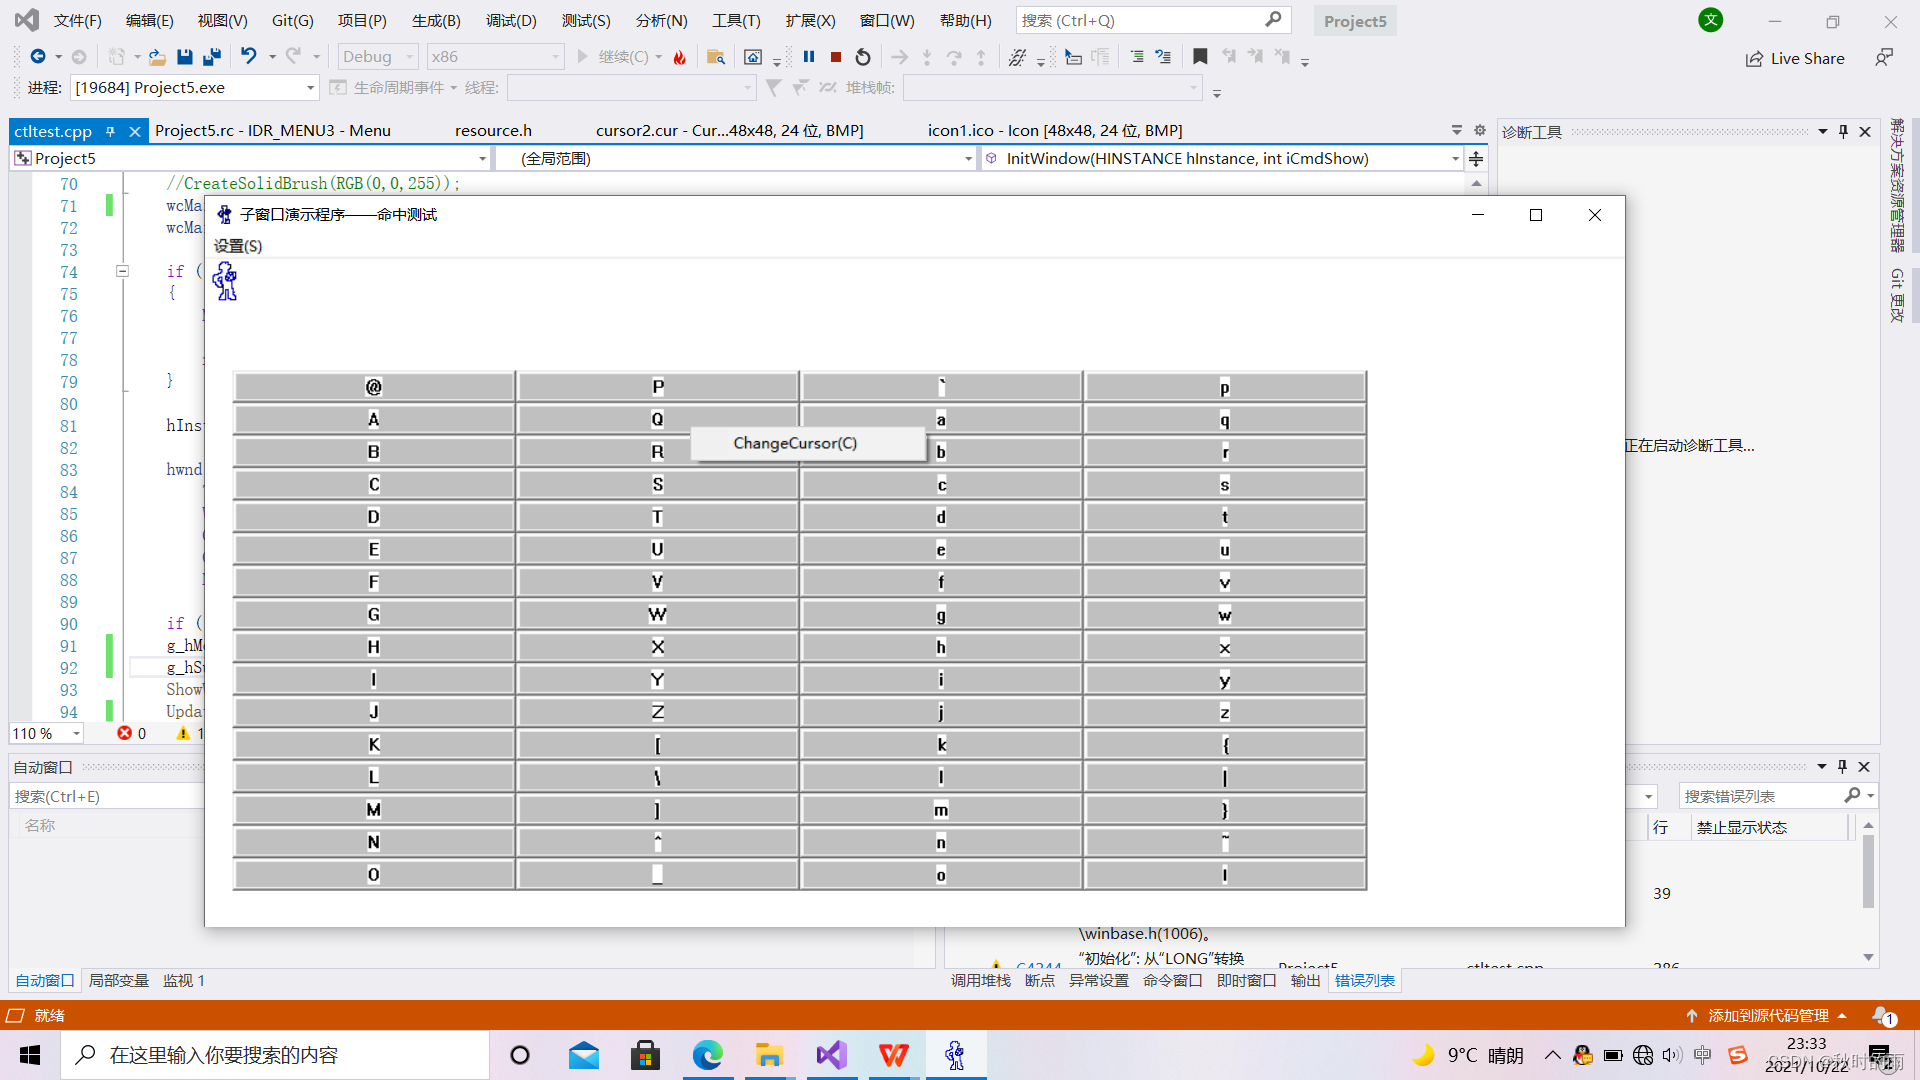Toggle the 自动窗口 panel tab
The image size is (1920, 1080).
point(45,980)
